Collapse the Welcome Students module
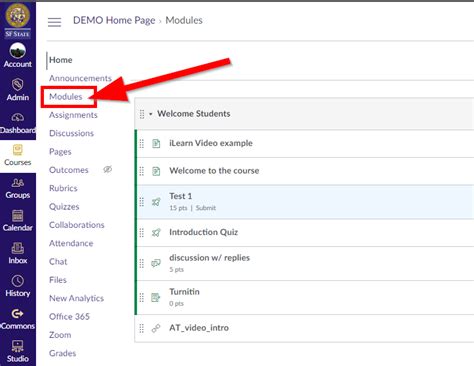This screenshot has height=366, width=474. tap(151, 114)
